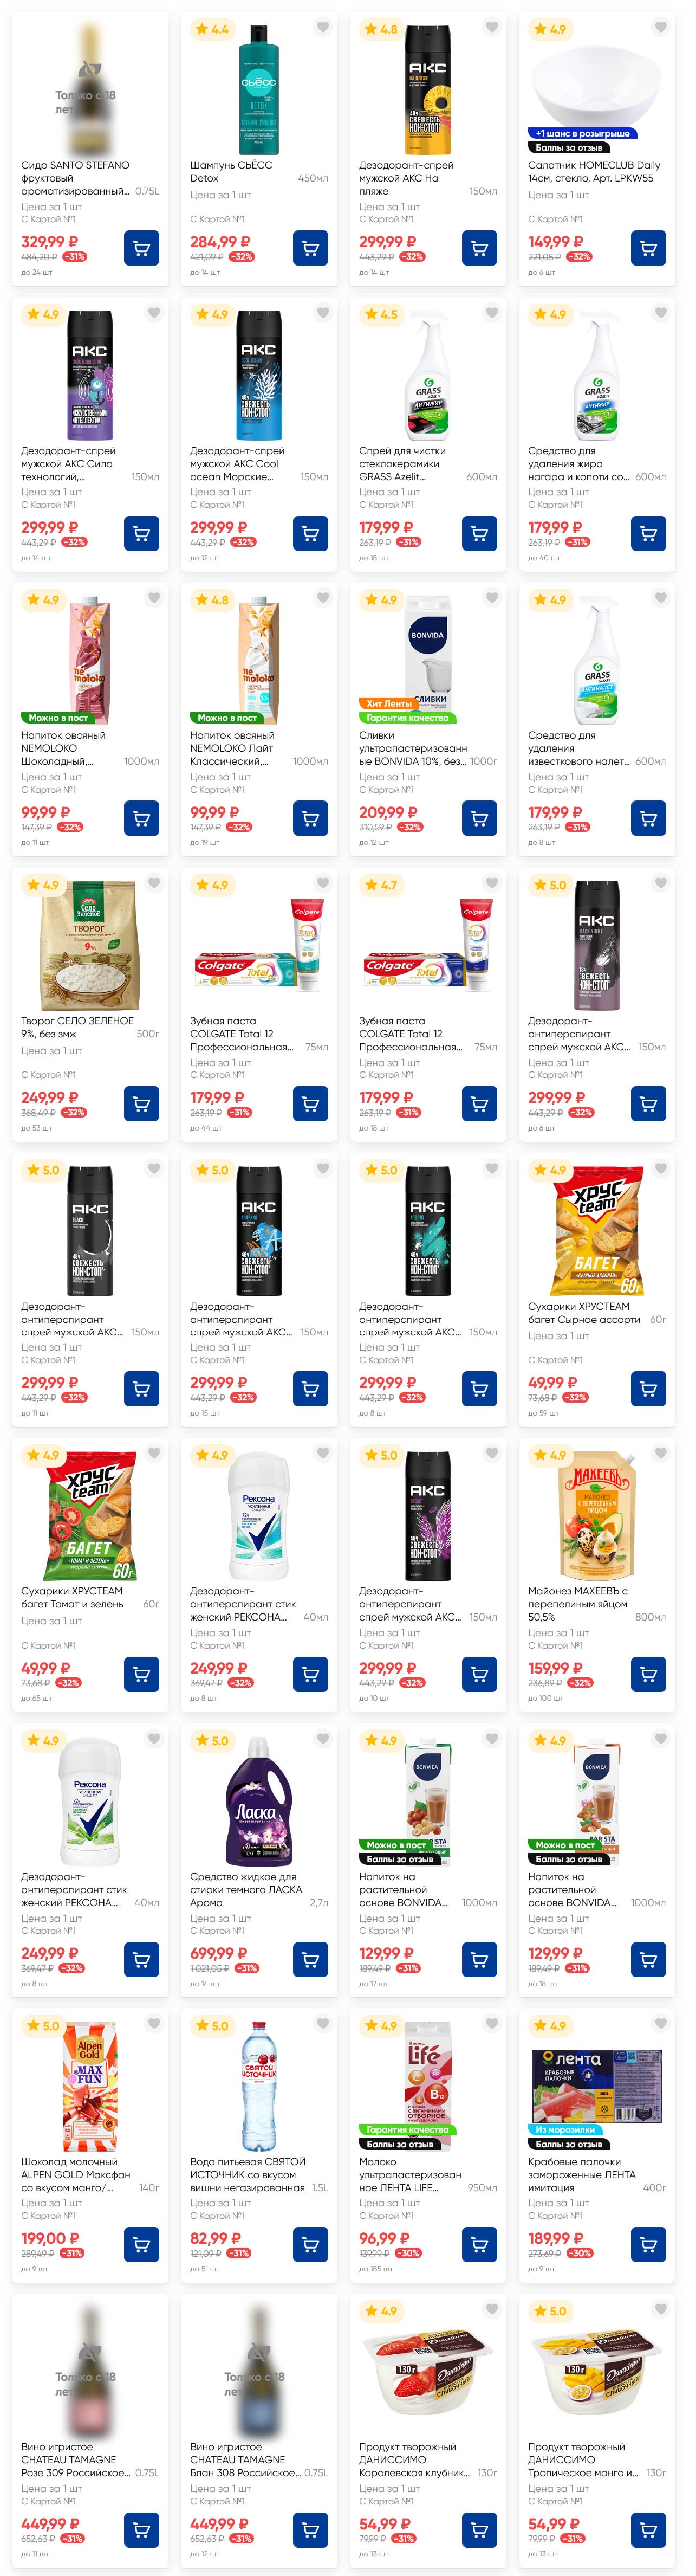Add Лента crab sticks to cart
The height and width of the screenshot is (2576, 696).
point(648,2245)
